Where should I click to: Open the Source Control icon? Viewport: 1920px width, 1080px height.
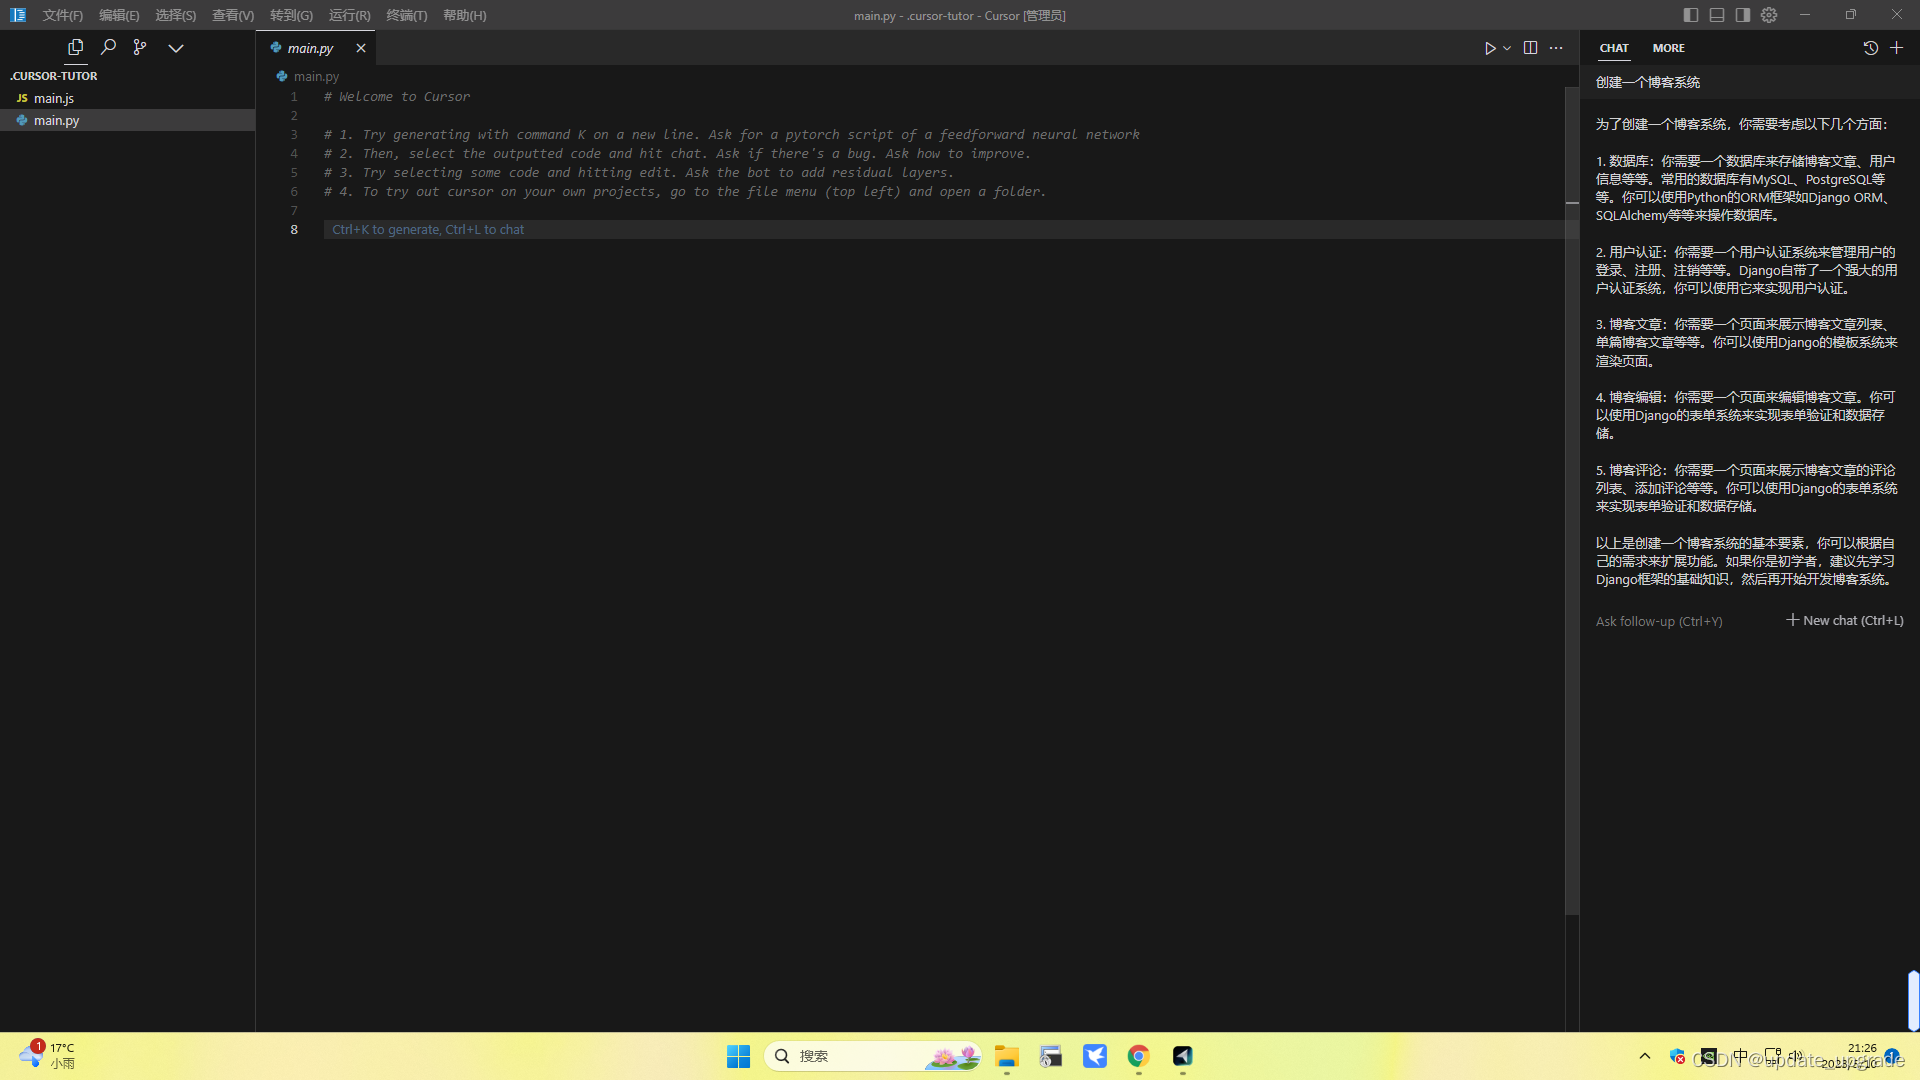pyautogui.click(x=140, y=47)
